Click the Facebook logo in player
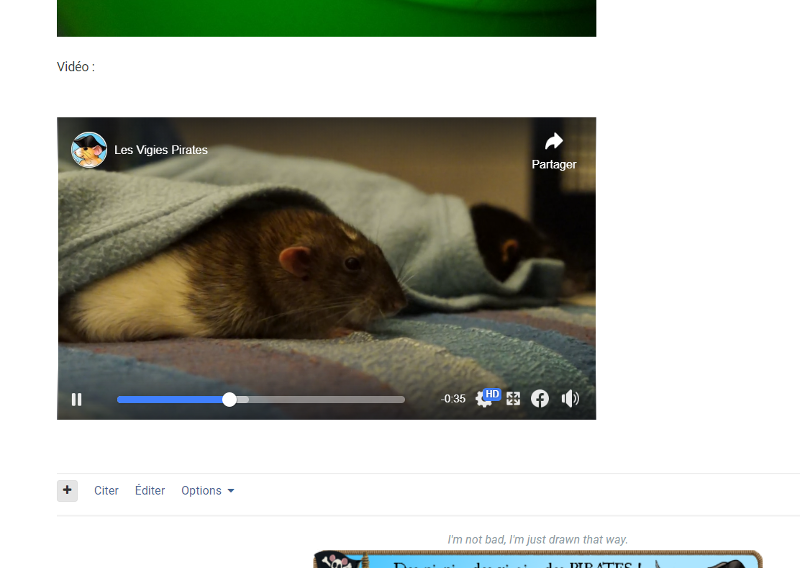Screen dimensions: 800x568 click(540, 399)
